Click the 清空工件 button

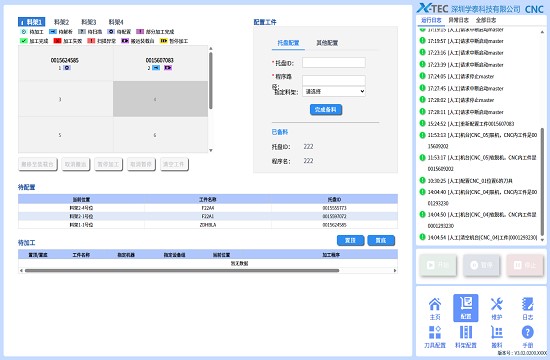click(x=174, y=164)
